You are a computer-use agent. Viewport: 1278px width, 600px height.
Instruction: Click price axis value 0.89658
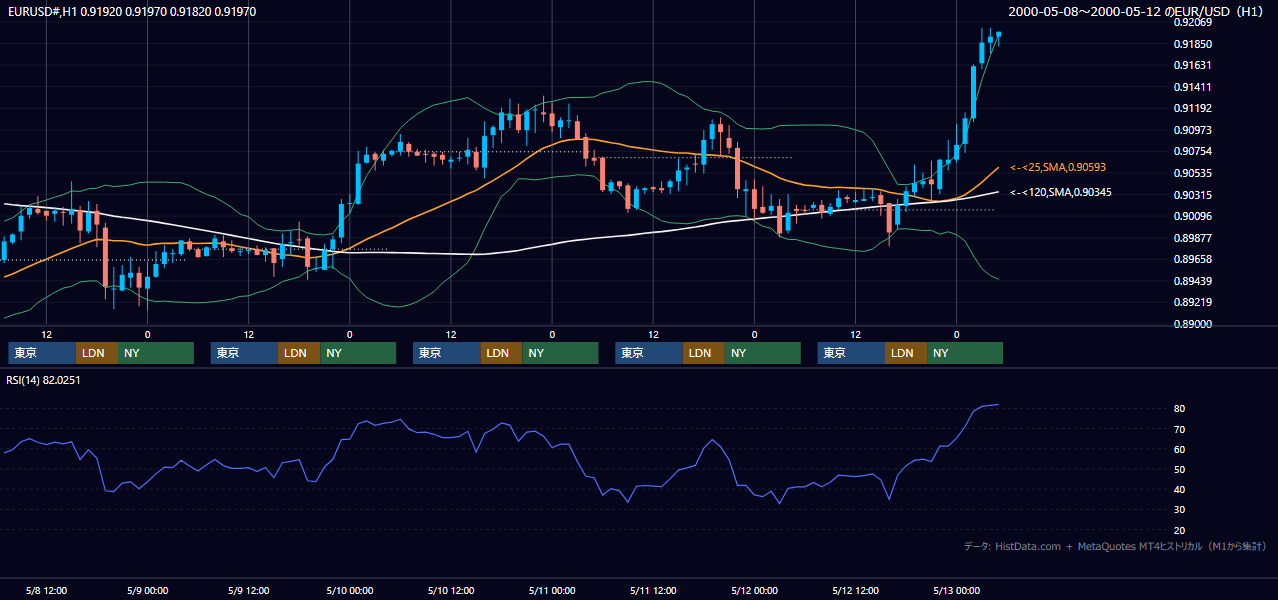1193,259
